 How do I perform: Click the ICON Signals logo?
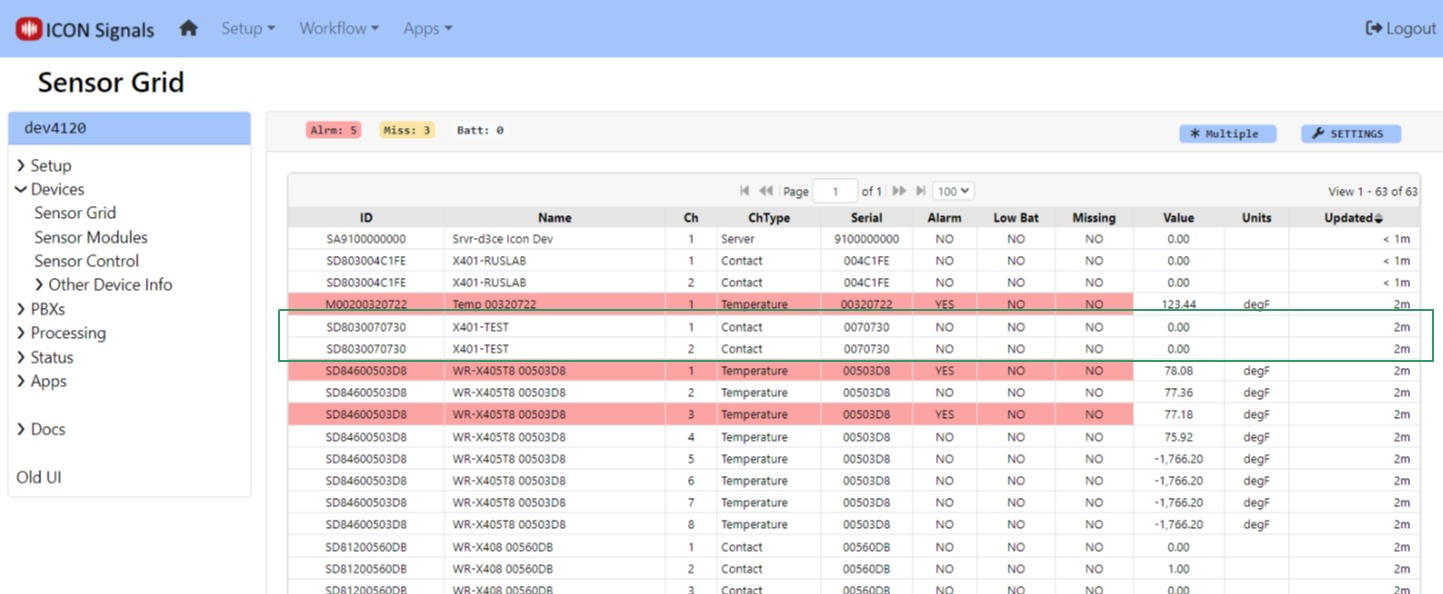[x=86, y=29]
